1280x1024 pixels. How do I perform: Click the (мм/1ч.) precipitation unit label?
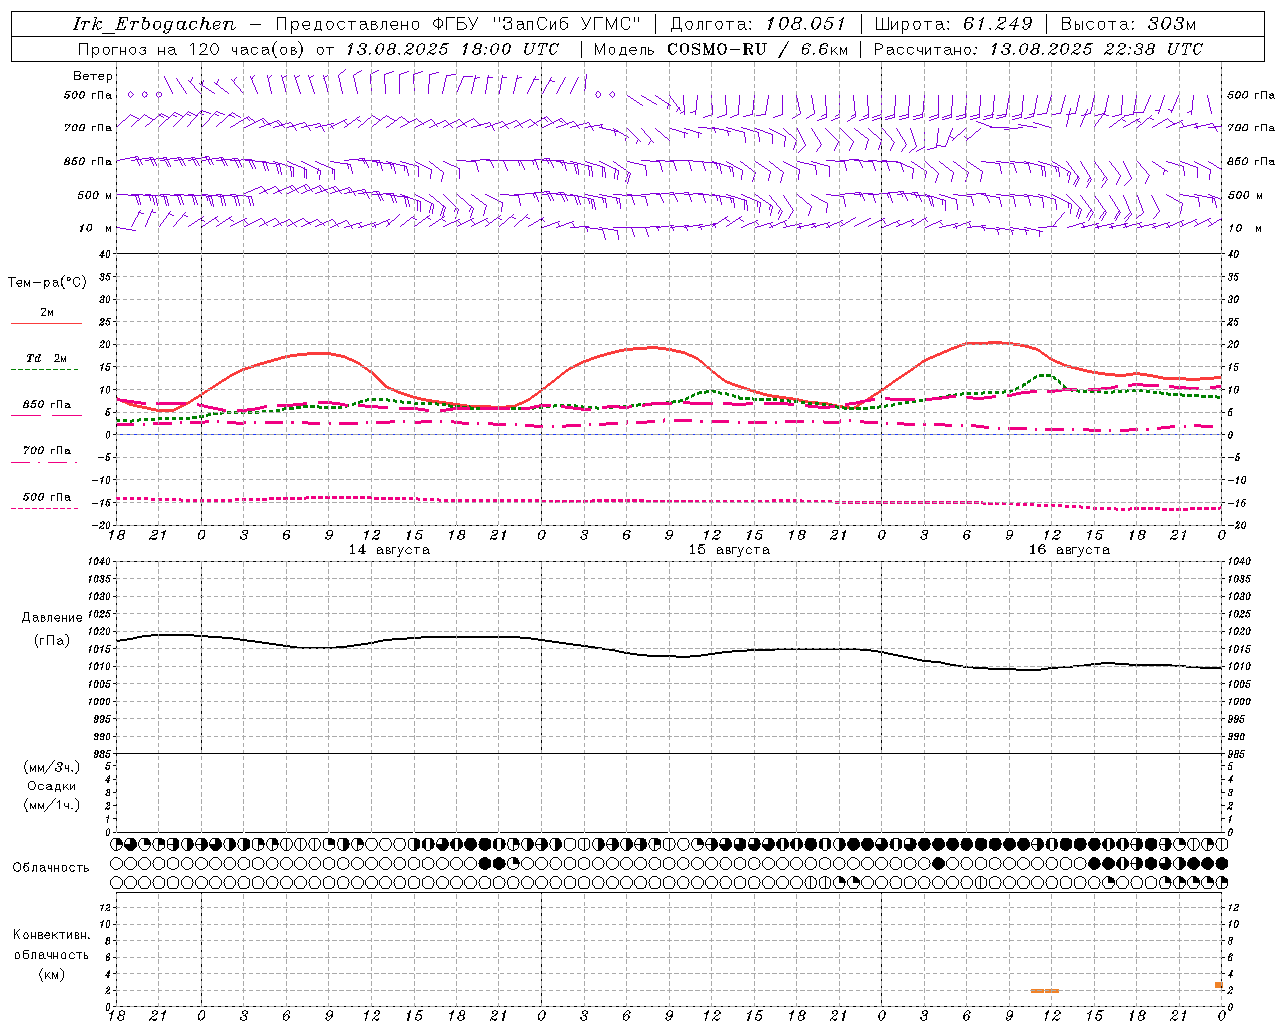[x=52, y=805]
